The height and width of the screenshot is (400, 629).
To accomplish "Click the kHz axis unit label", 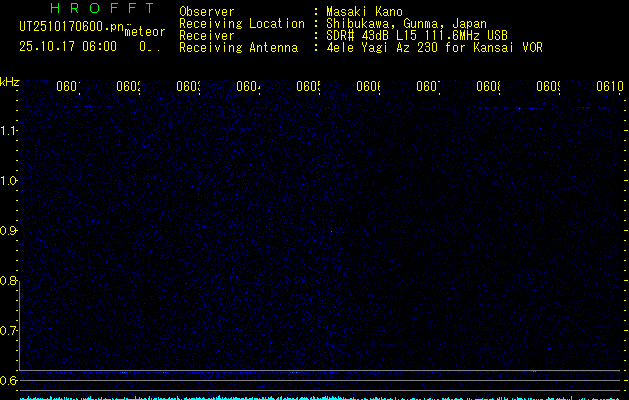I will pyautogui.click(x=10, y=82).
